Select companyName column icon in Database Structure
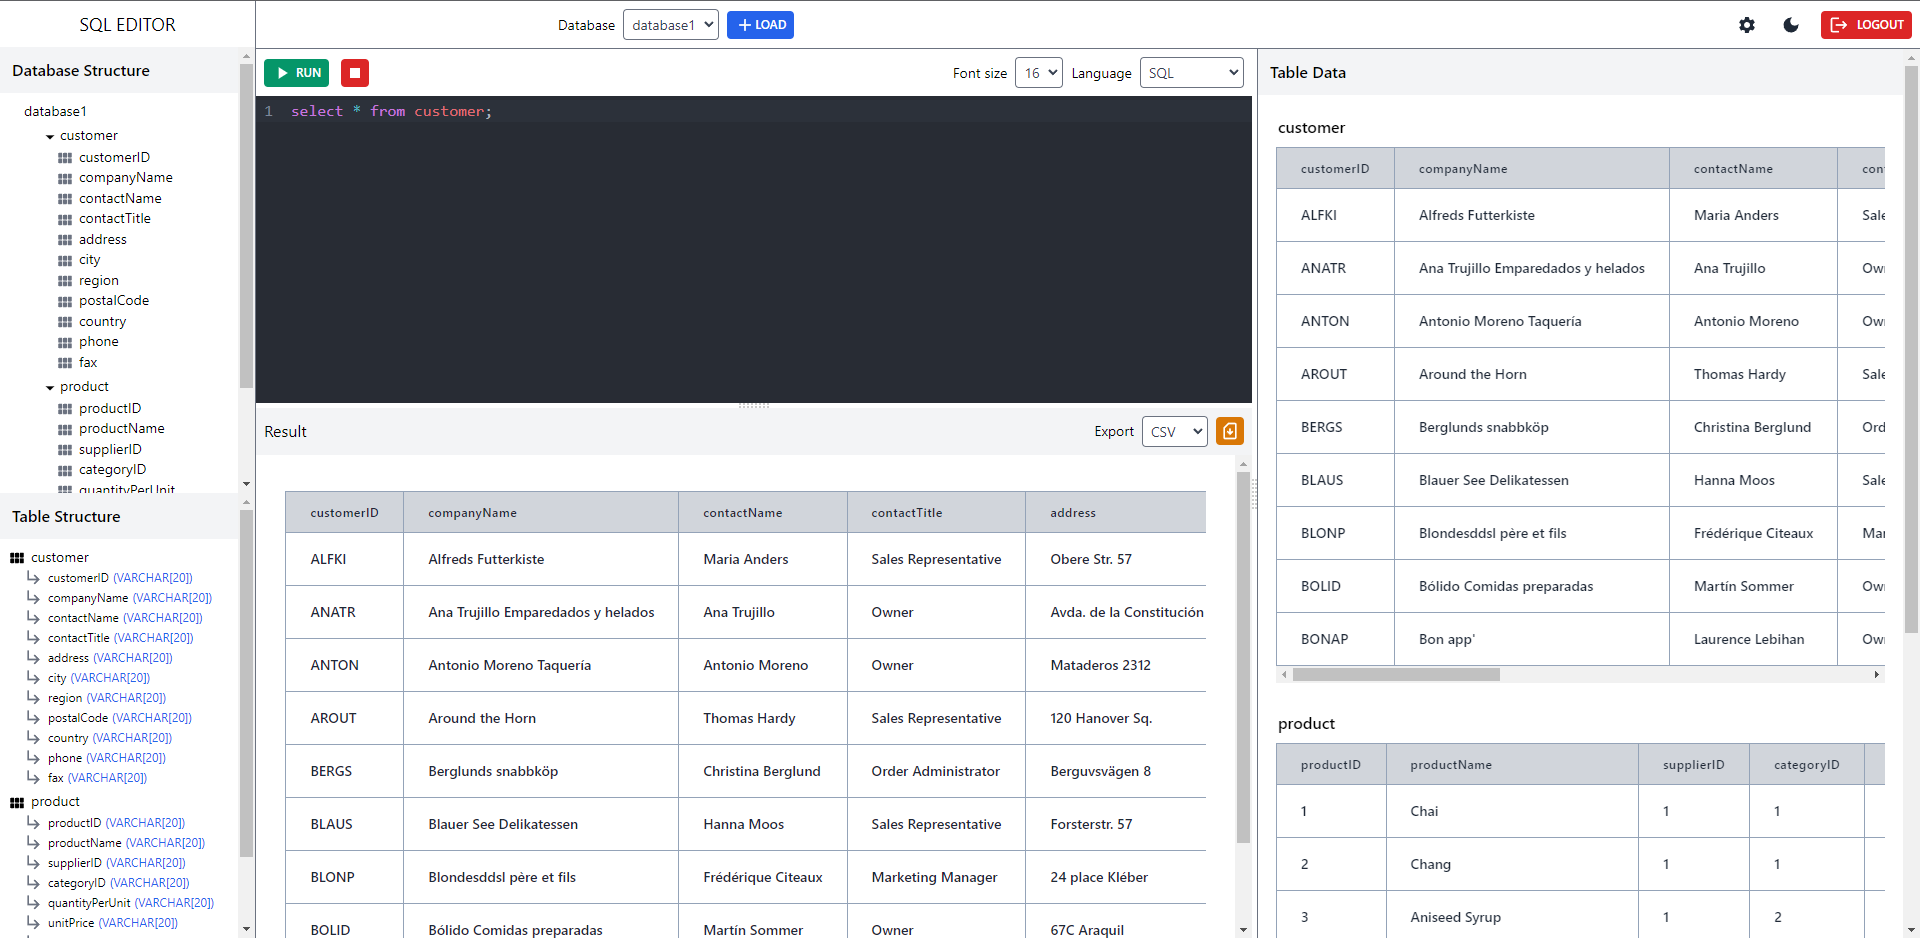 [65, 178]
